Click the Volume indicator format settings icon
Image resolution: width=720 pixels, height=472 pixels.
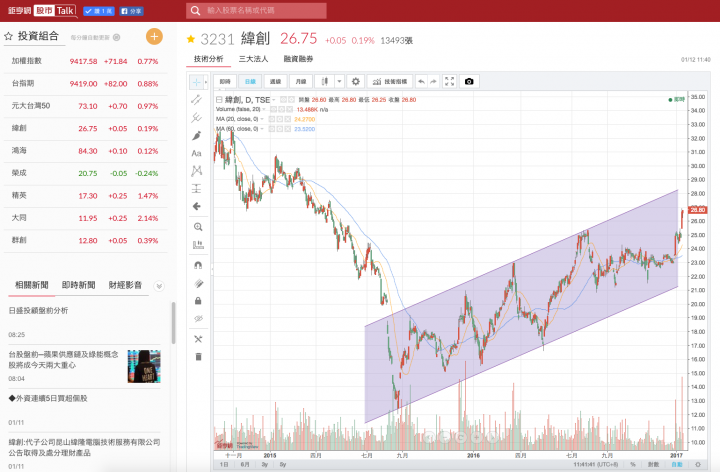coord(281,110)
